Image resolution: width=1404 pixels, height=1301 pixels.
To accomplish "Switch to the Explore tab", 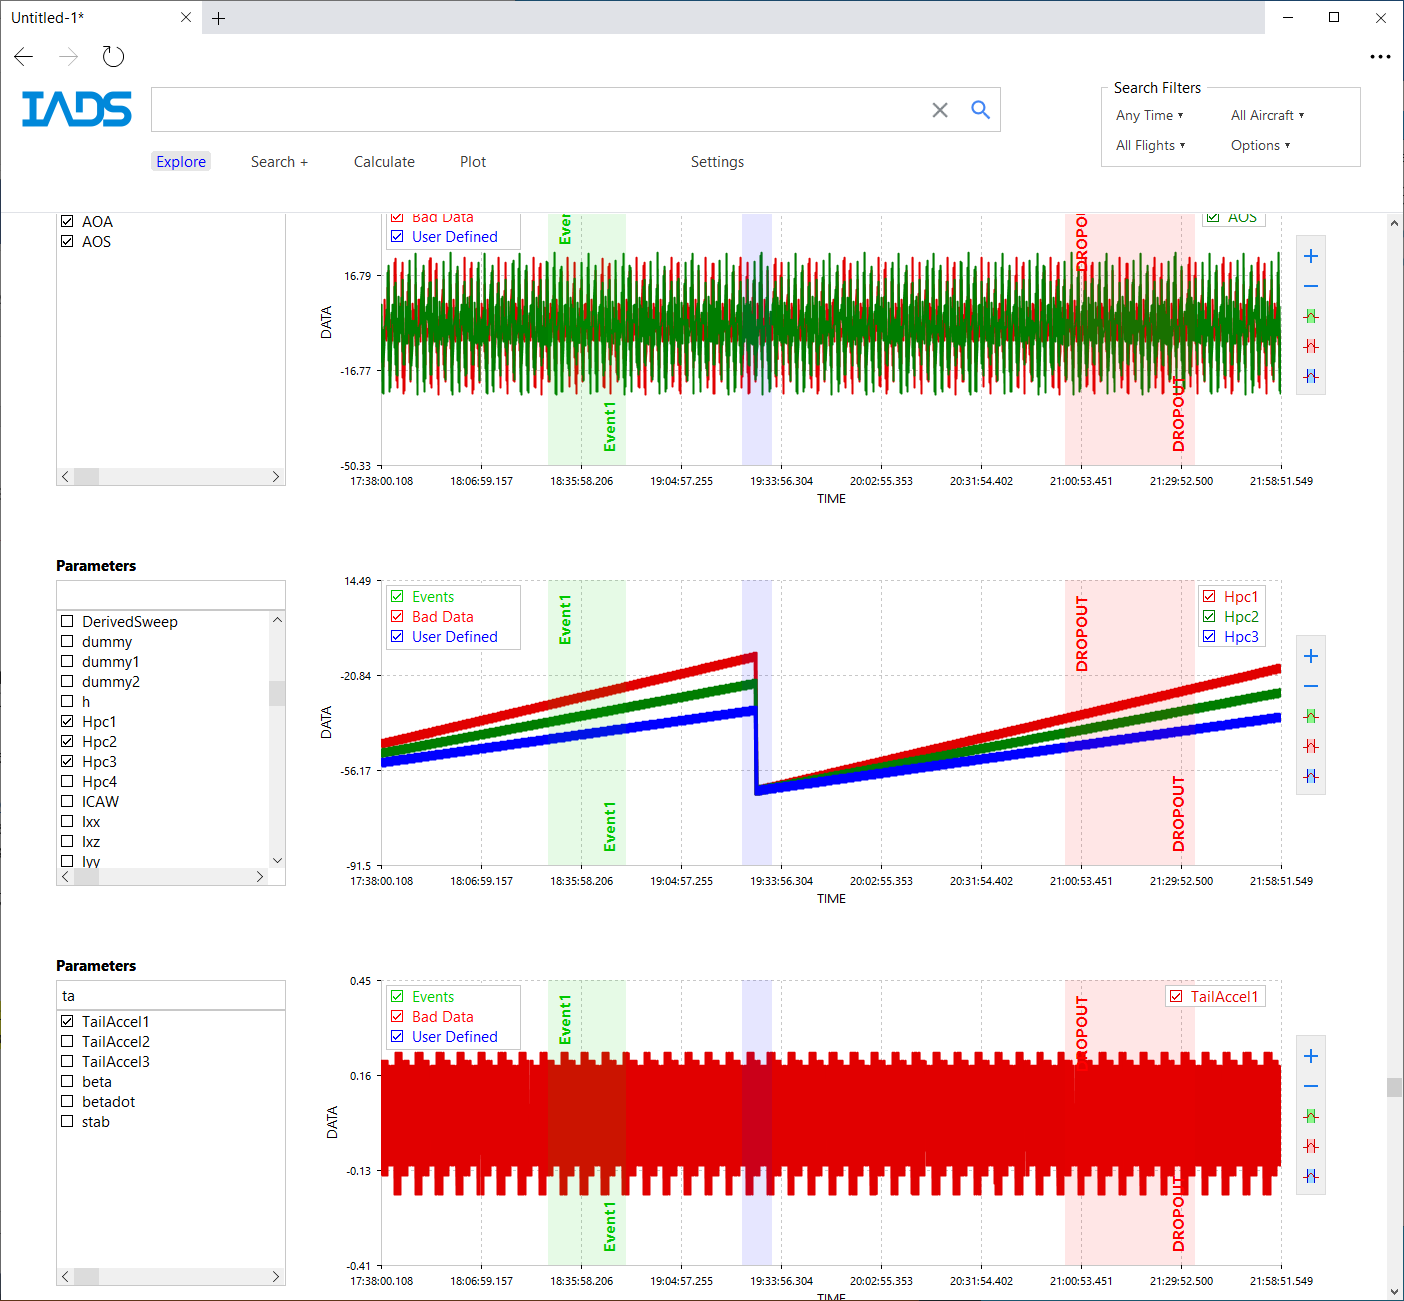I will tap(181, 162).
